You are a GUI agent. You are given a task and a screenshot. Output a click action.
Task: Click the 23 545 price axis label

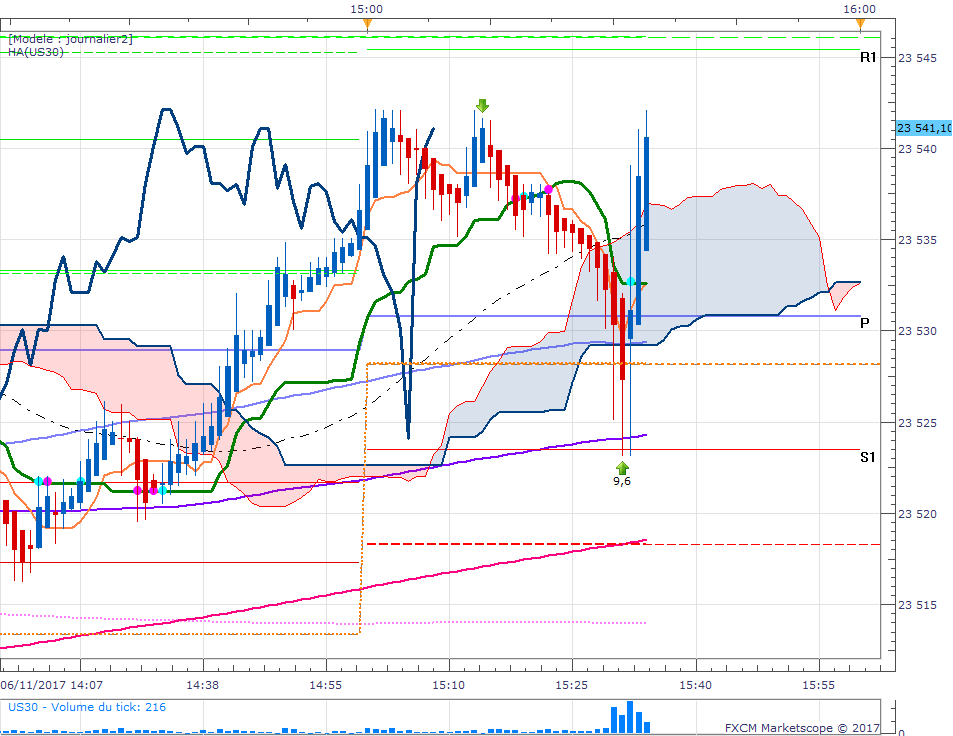tap(918, 58)
